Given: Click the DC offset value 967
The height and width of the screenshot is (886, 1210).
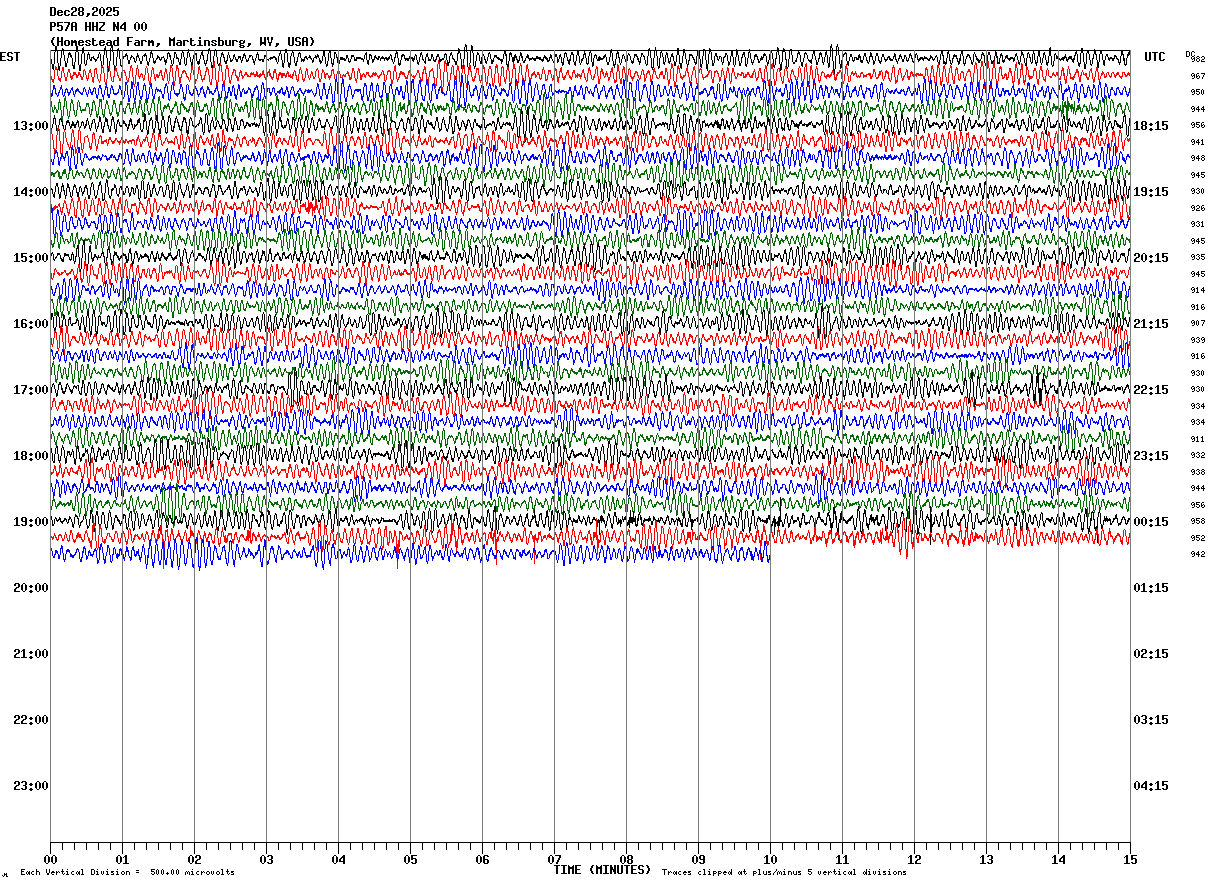Looking at the screenshot, I should click(x=1197, y=76).
